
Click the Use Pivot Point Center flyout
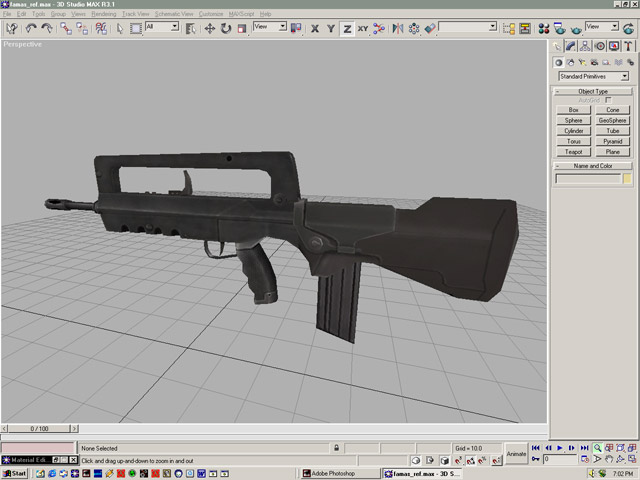click(x=296, y=28)
